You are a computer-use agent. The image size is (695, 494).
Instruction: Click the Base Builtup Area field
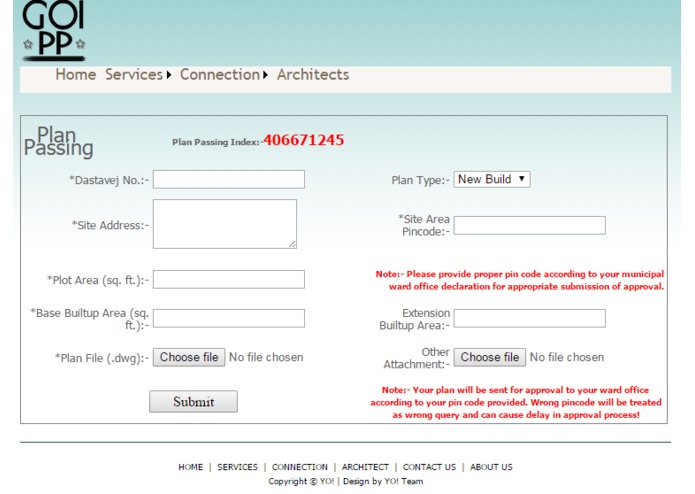229,319
